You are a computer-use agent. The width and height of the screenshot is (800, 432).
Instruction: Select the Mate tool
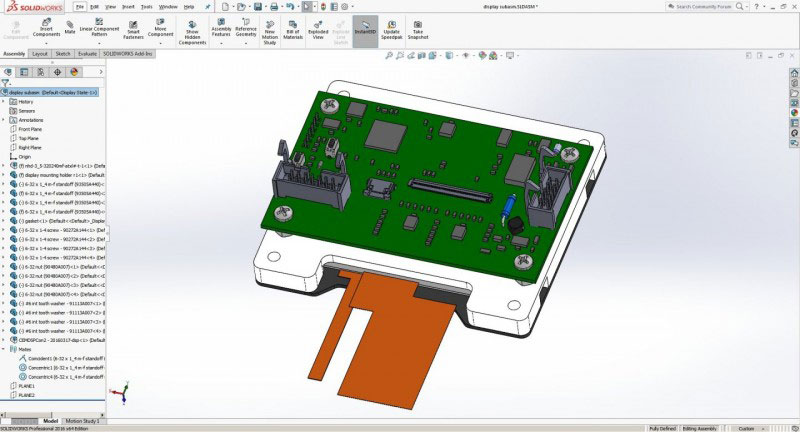(70, 29)
